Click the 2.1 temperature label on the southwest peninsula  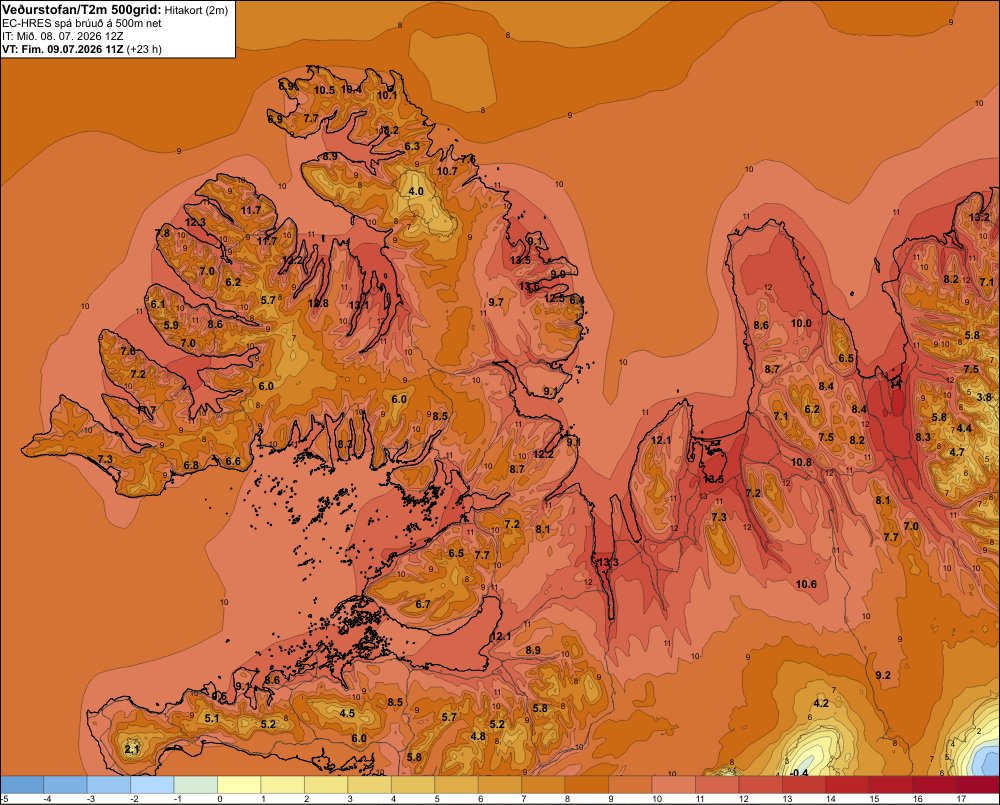(x=132, y=749)
